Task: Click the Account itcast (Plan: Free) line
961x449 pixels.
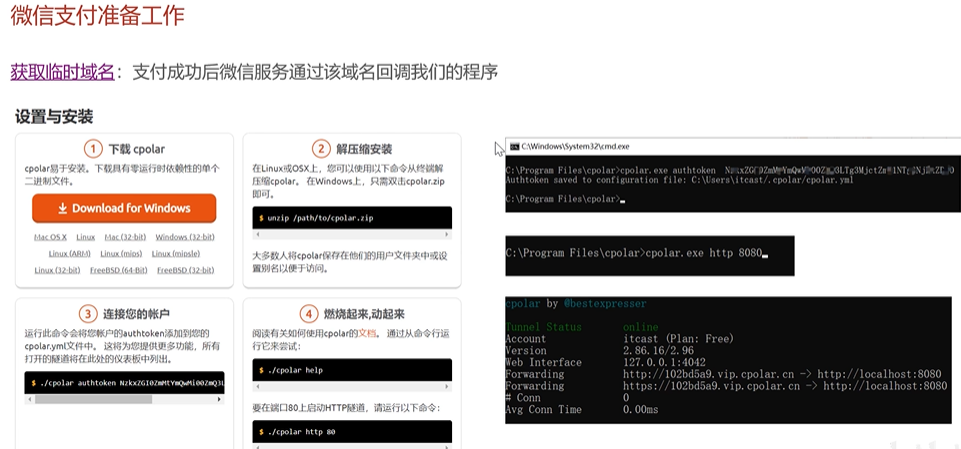Action: coord(619,339)
